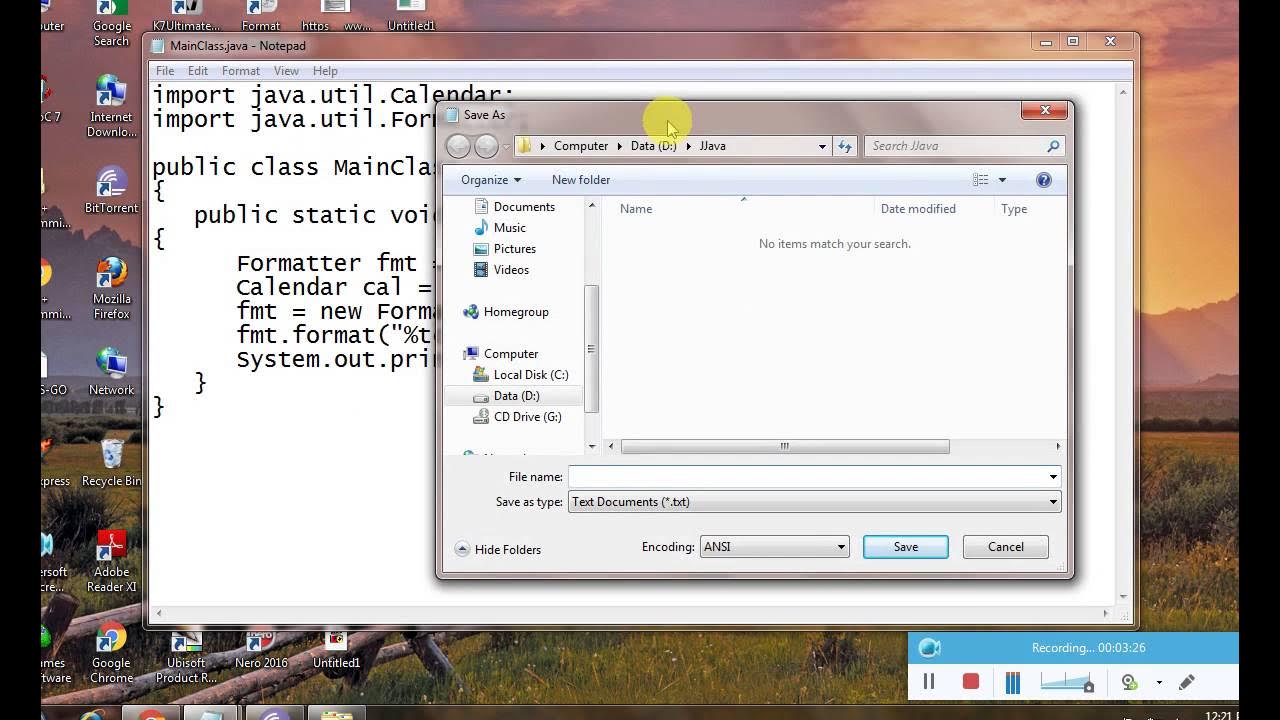This screenshot has width=1280, height=720.
Task: Click the Untitled1 icon next to Nero 2016
Action: point(336,650)
